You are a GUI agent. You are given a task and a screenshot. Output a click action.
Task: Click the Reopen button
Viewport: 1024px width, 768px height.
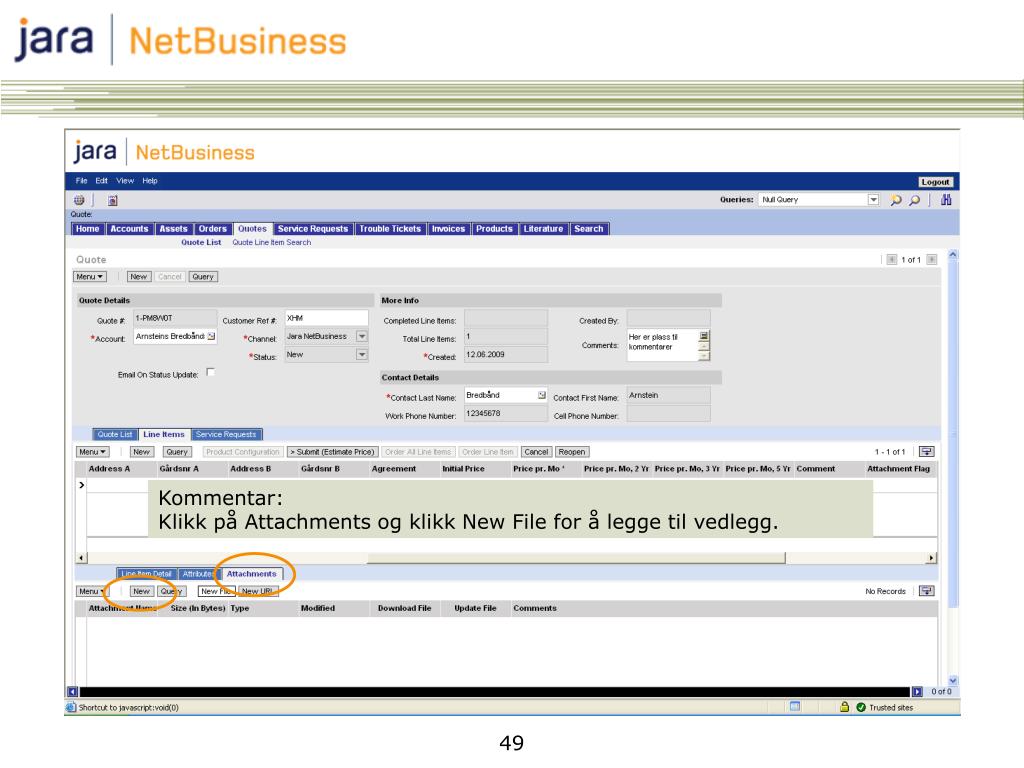572,452
